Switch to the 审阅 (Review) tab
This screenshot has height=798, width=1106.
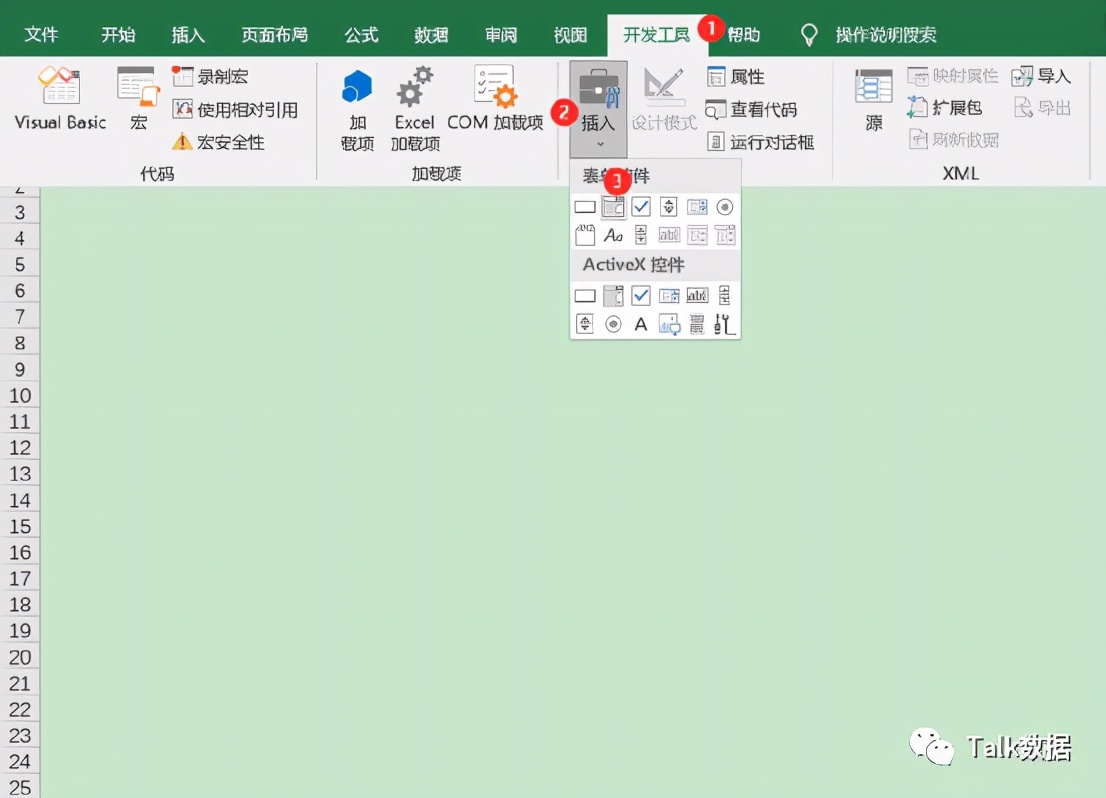(x=501, y=34)
